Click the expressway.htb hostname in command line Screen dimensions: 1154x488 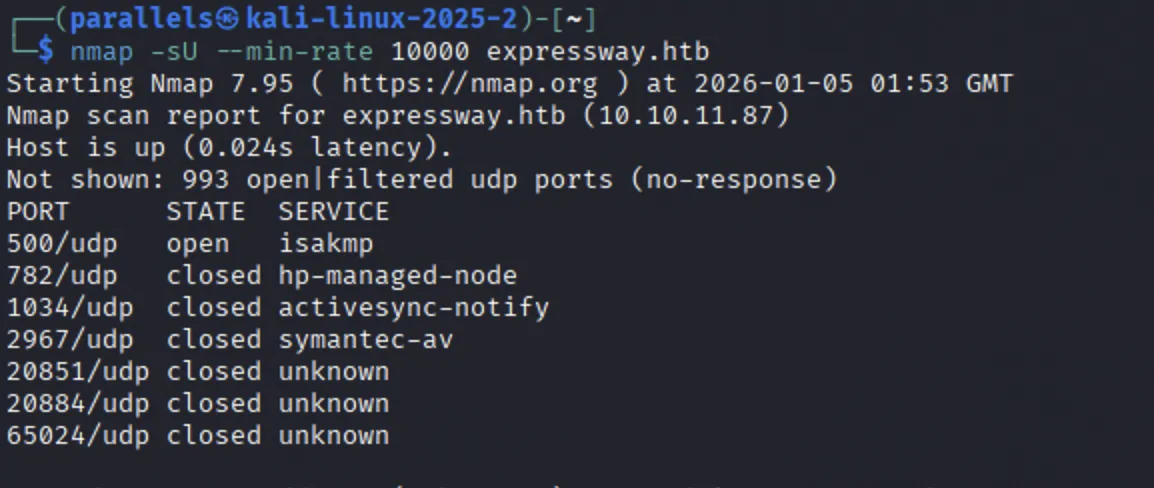tap(598, 52)
